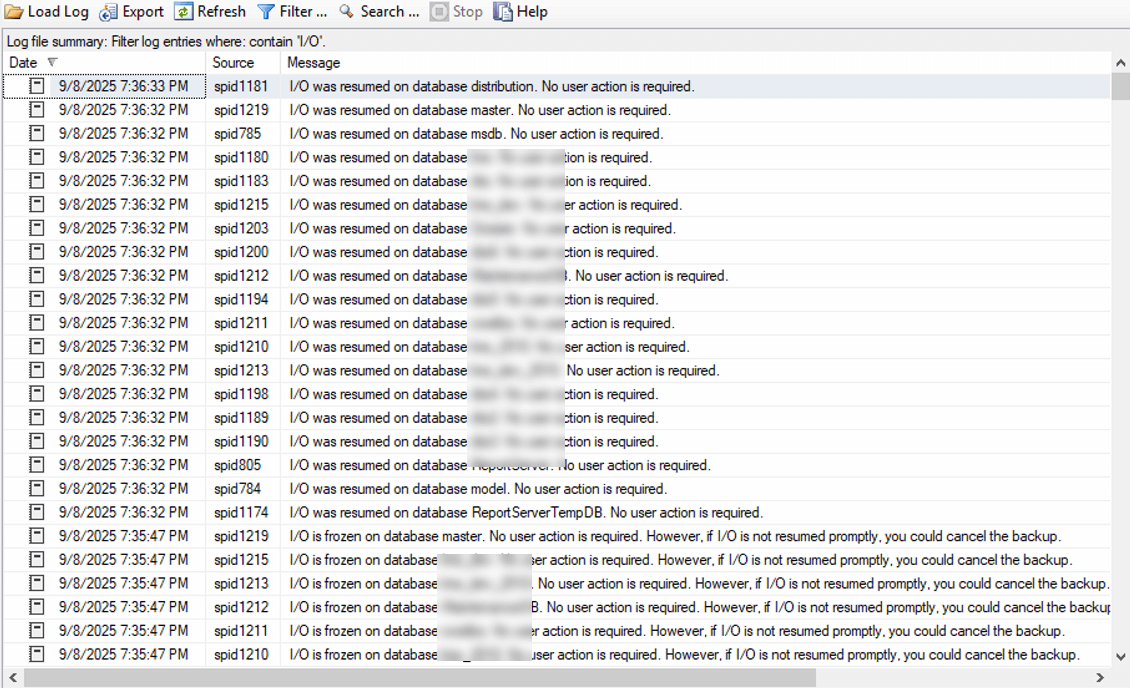The height and width of the screenshot is (688, 1130).
Task: Click the horizontal scrollbar left arrow
Action: [13, 678]
